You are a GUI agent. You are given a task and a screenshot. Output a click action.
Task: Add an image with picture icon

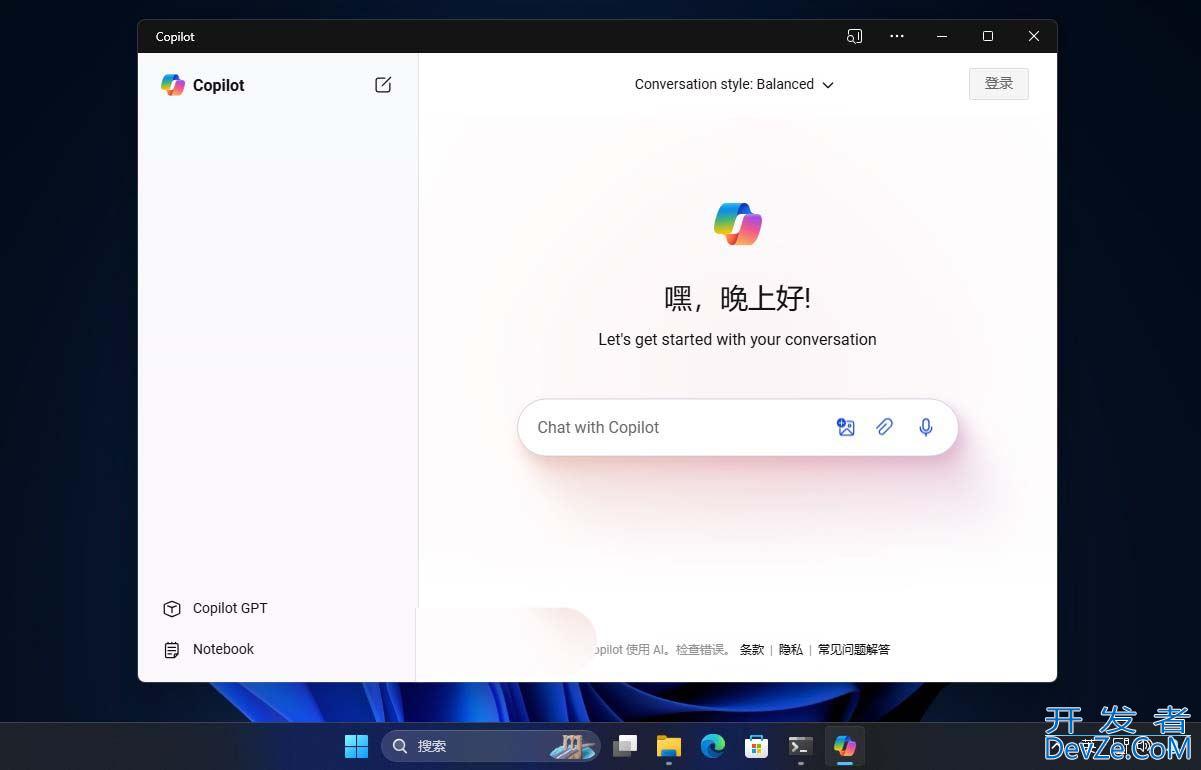pyautogui.click(x=846, y=428)
